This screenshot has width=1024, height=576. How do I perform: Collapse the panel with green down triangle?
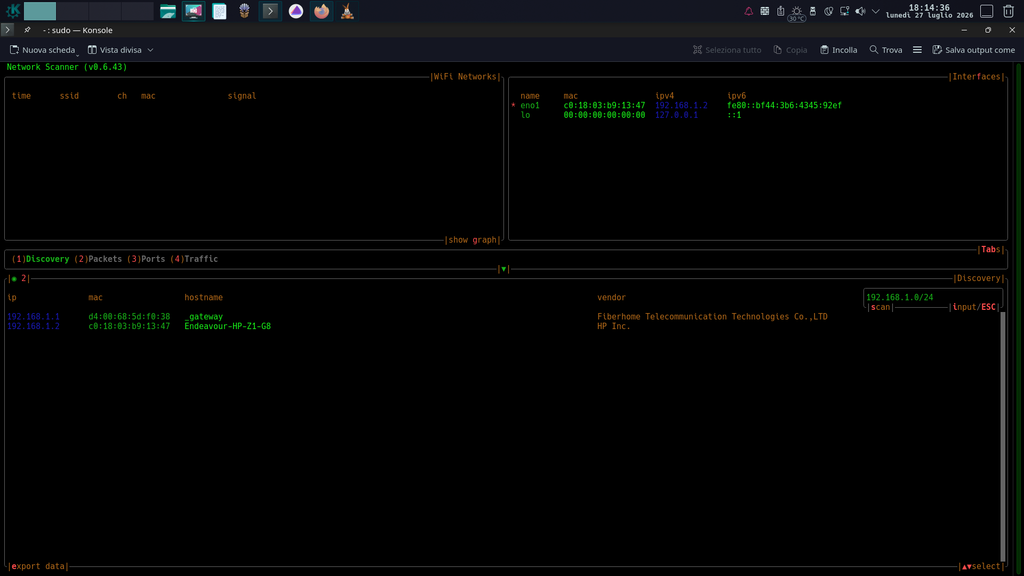click(x=504, y=268)
